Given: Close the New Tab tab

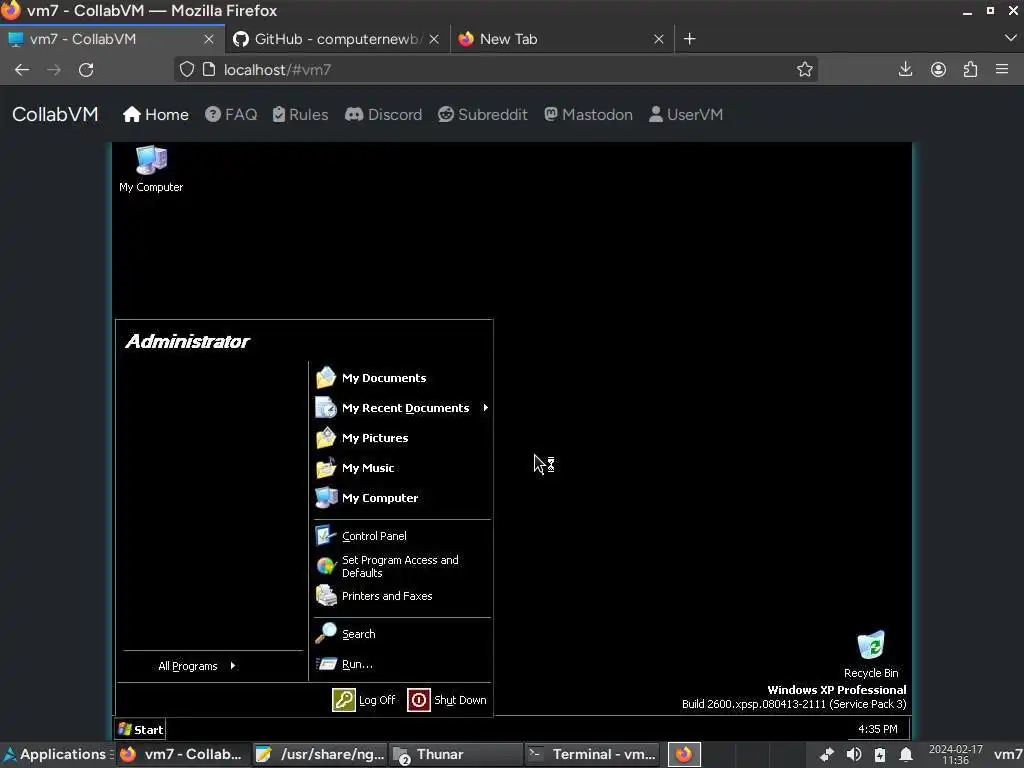Looking at the screenshot, I should tap(658, 39).
